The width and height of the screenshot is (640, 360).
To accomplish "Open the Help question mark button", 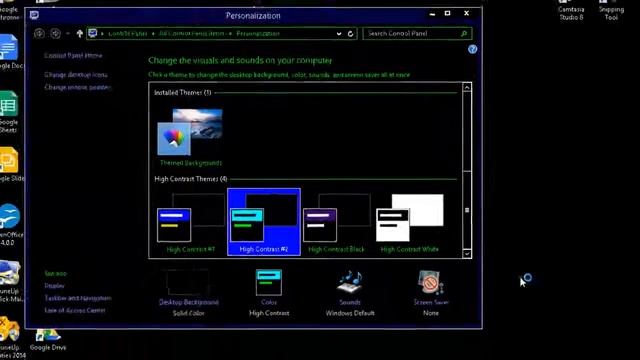I will click(x=472, y=49).
